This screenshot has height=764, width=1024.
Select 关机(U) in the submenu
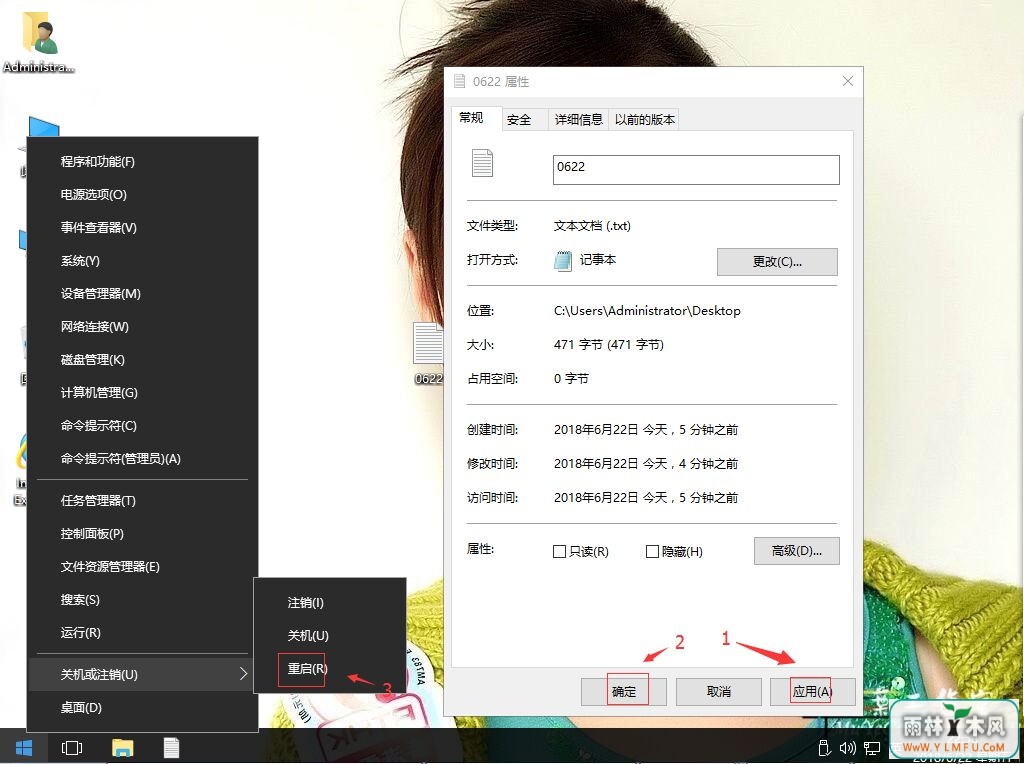(330, 635)
